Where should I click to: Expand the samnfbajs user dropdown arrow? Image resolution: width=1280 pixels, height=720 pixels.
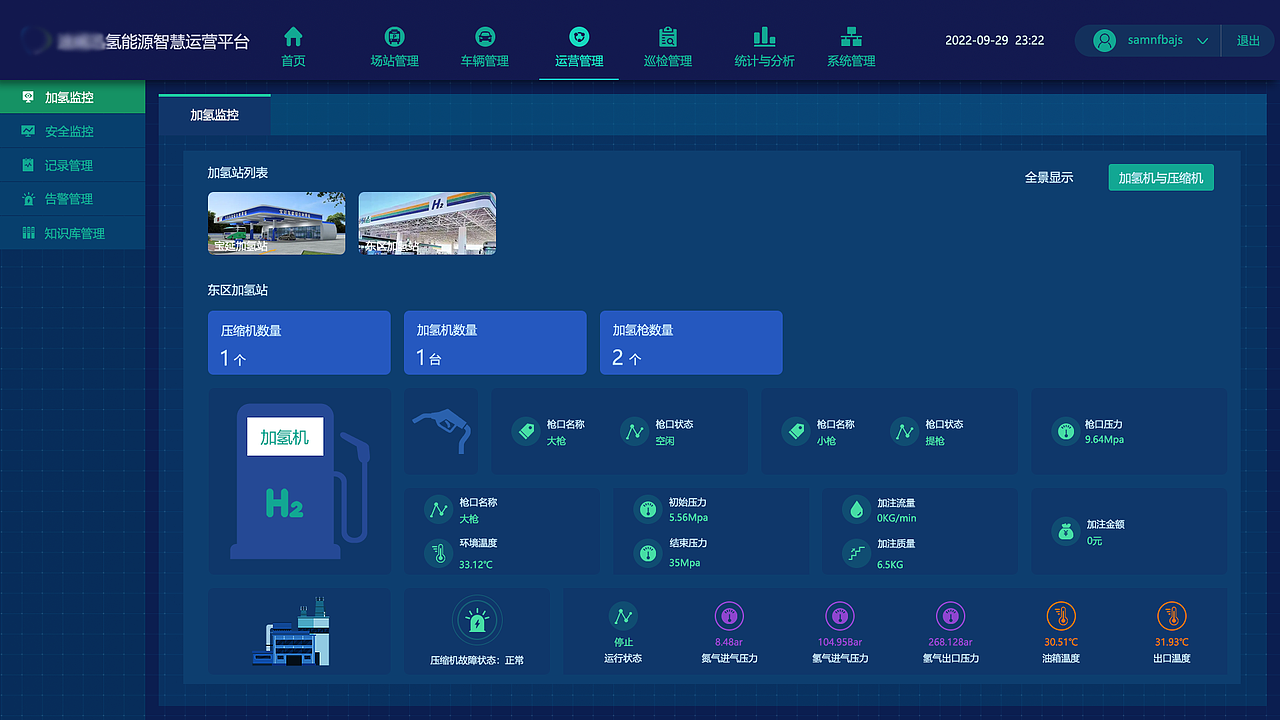[x=1203, y=41]
